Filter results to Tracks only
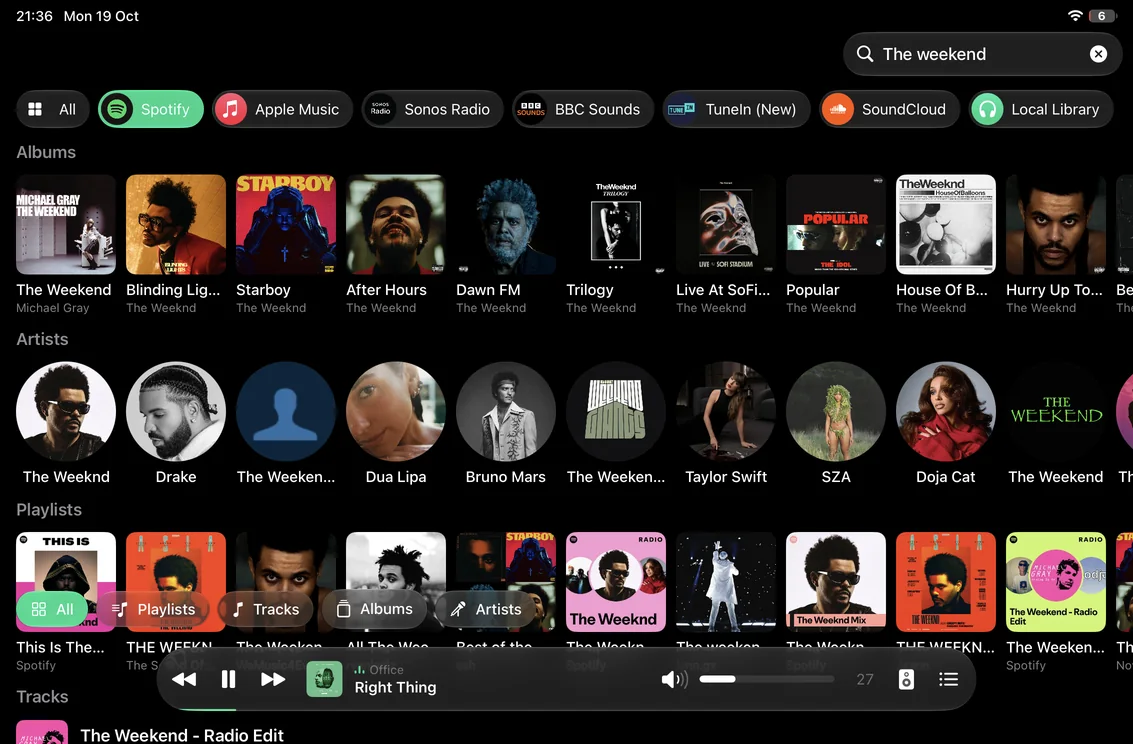Screen dimensions: 1133x744 (x=265, y=609)
